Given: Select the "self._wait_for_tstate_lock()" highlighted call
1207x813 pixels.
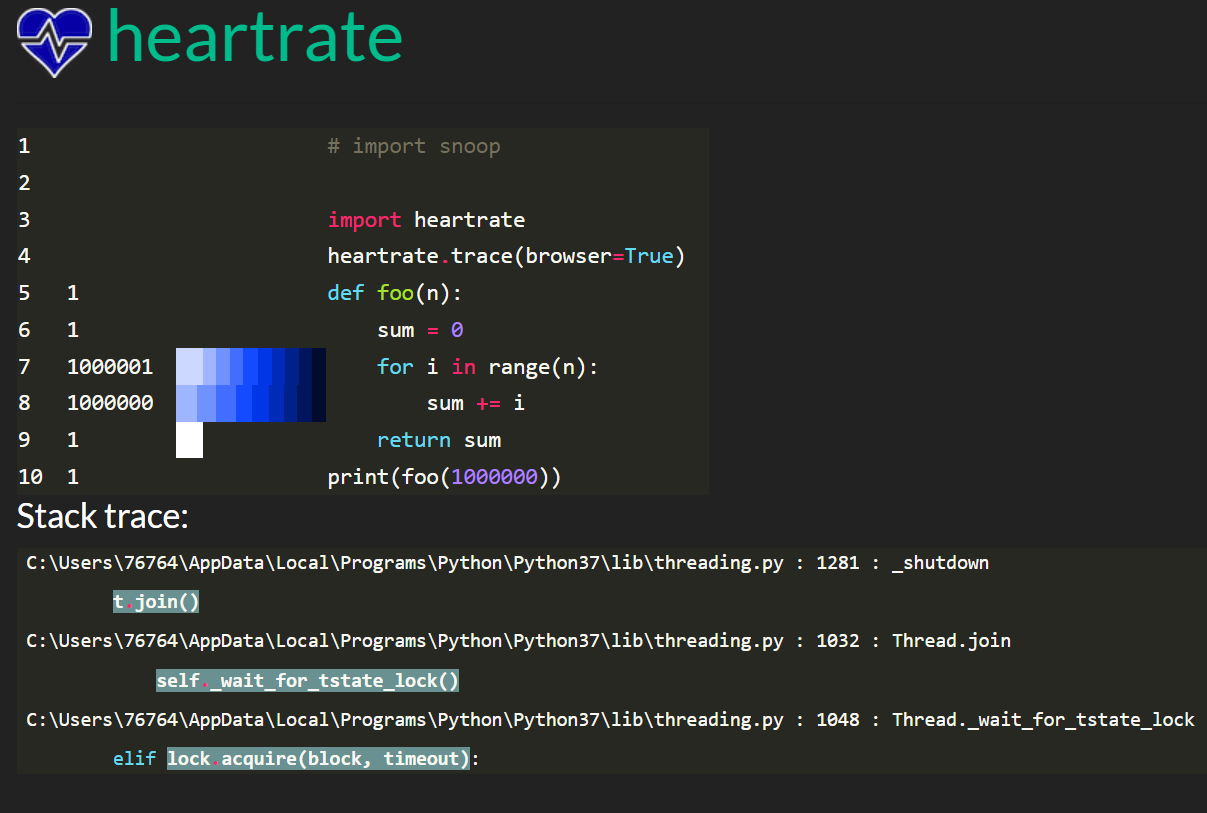Looking at the screenshot, I should tap(306, 680).
